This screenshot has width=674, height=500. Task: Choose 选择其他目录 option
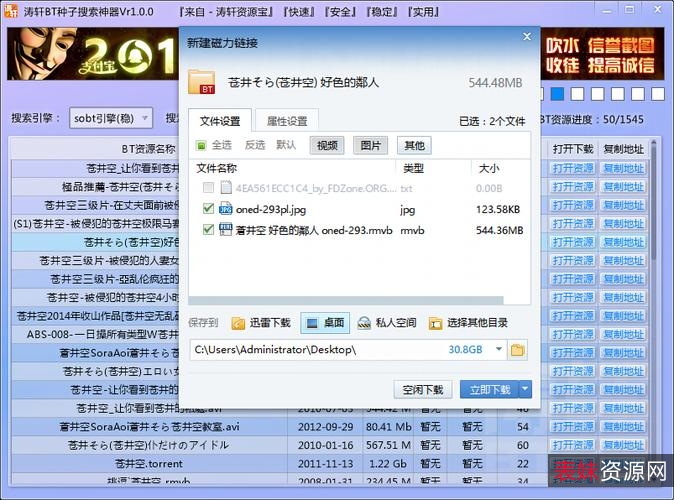click(469, 322)
